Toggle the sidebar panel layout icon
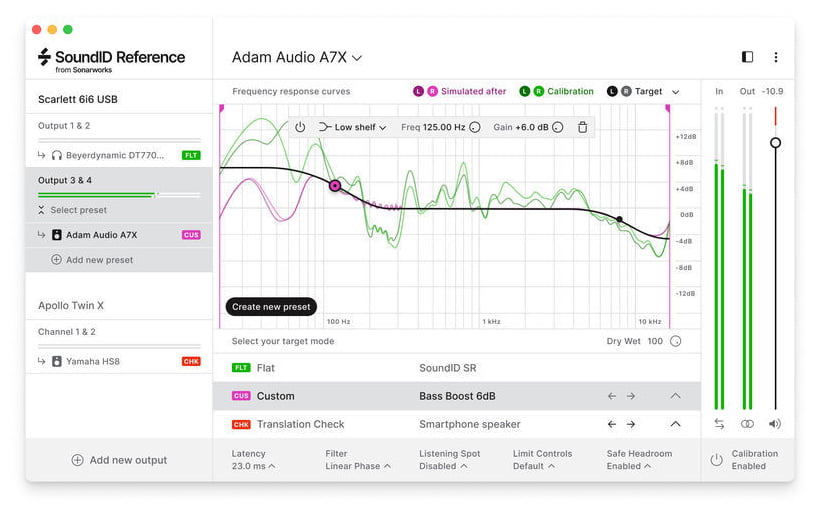Viewport: 820px width, 515px height. [x=747, y=57]
